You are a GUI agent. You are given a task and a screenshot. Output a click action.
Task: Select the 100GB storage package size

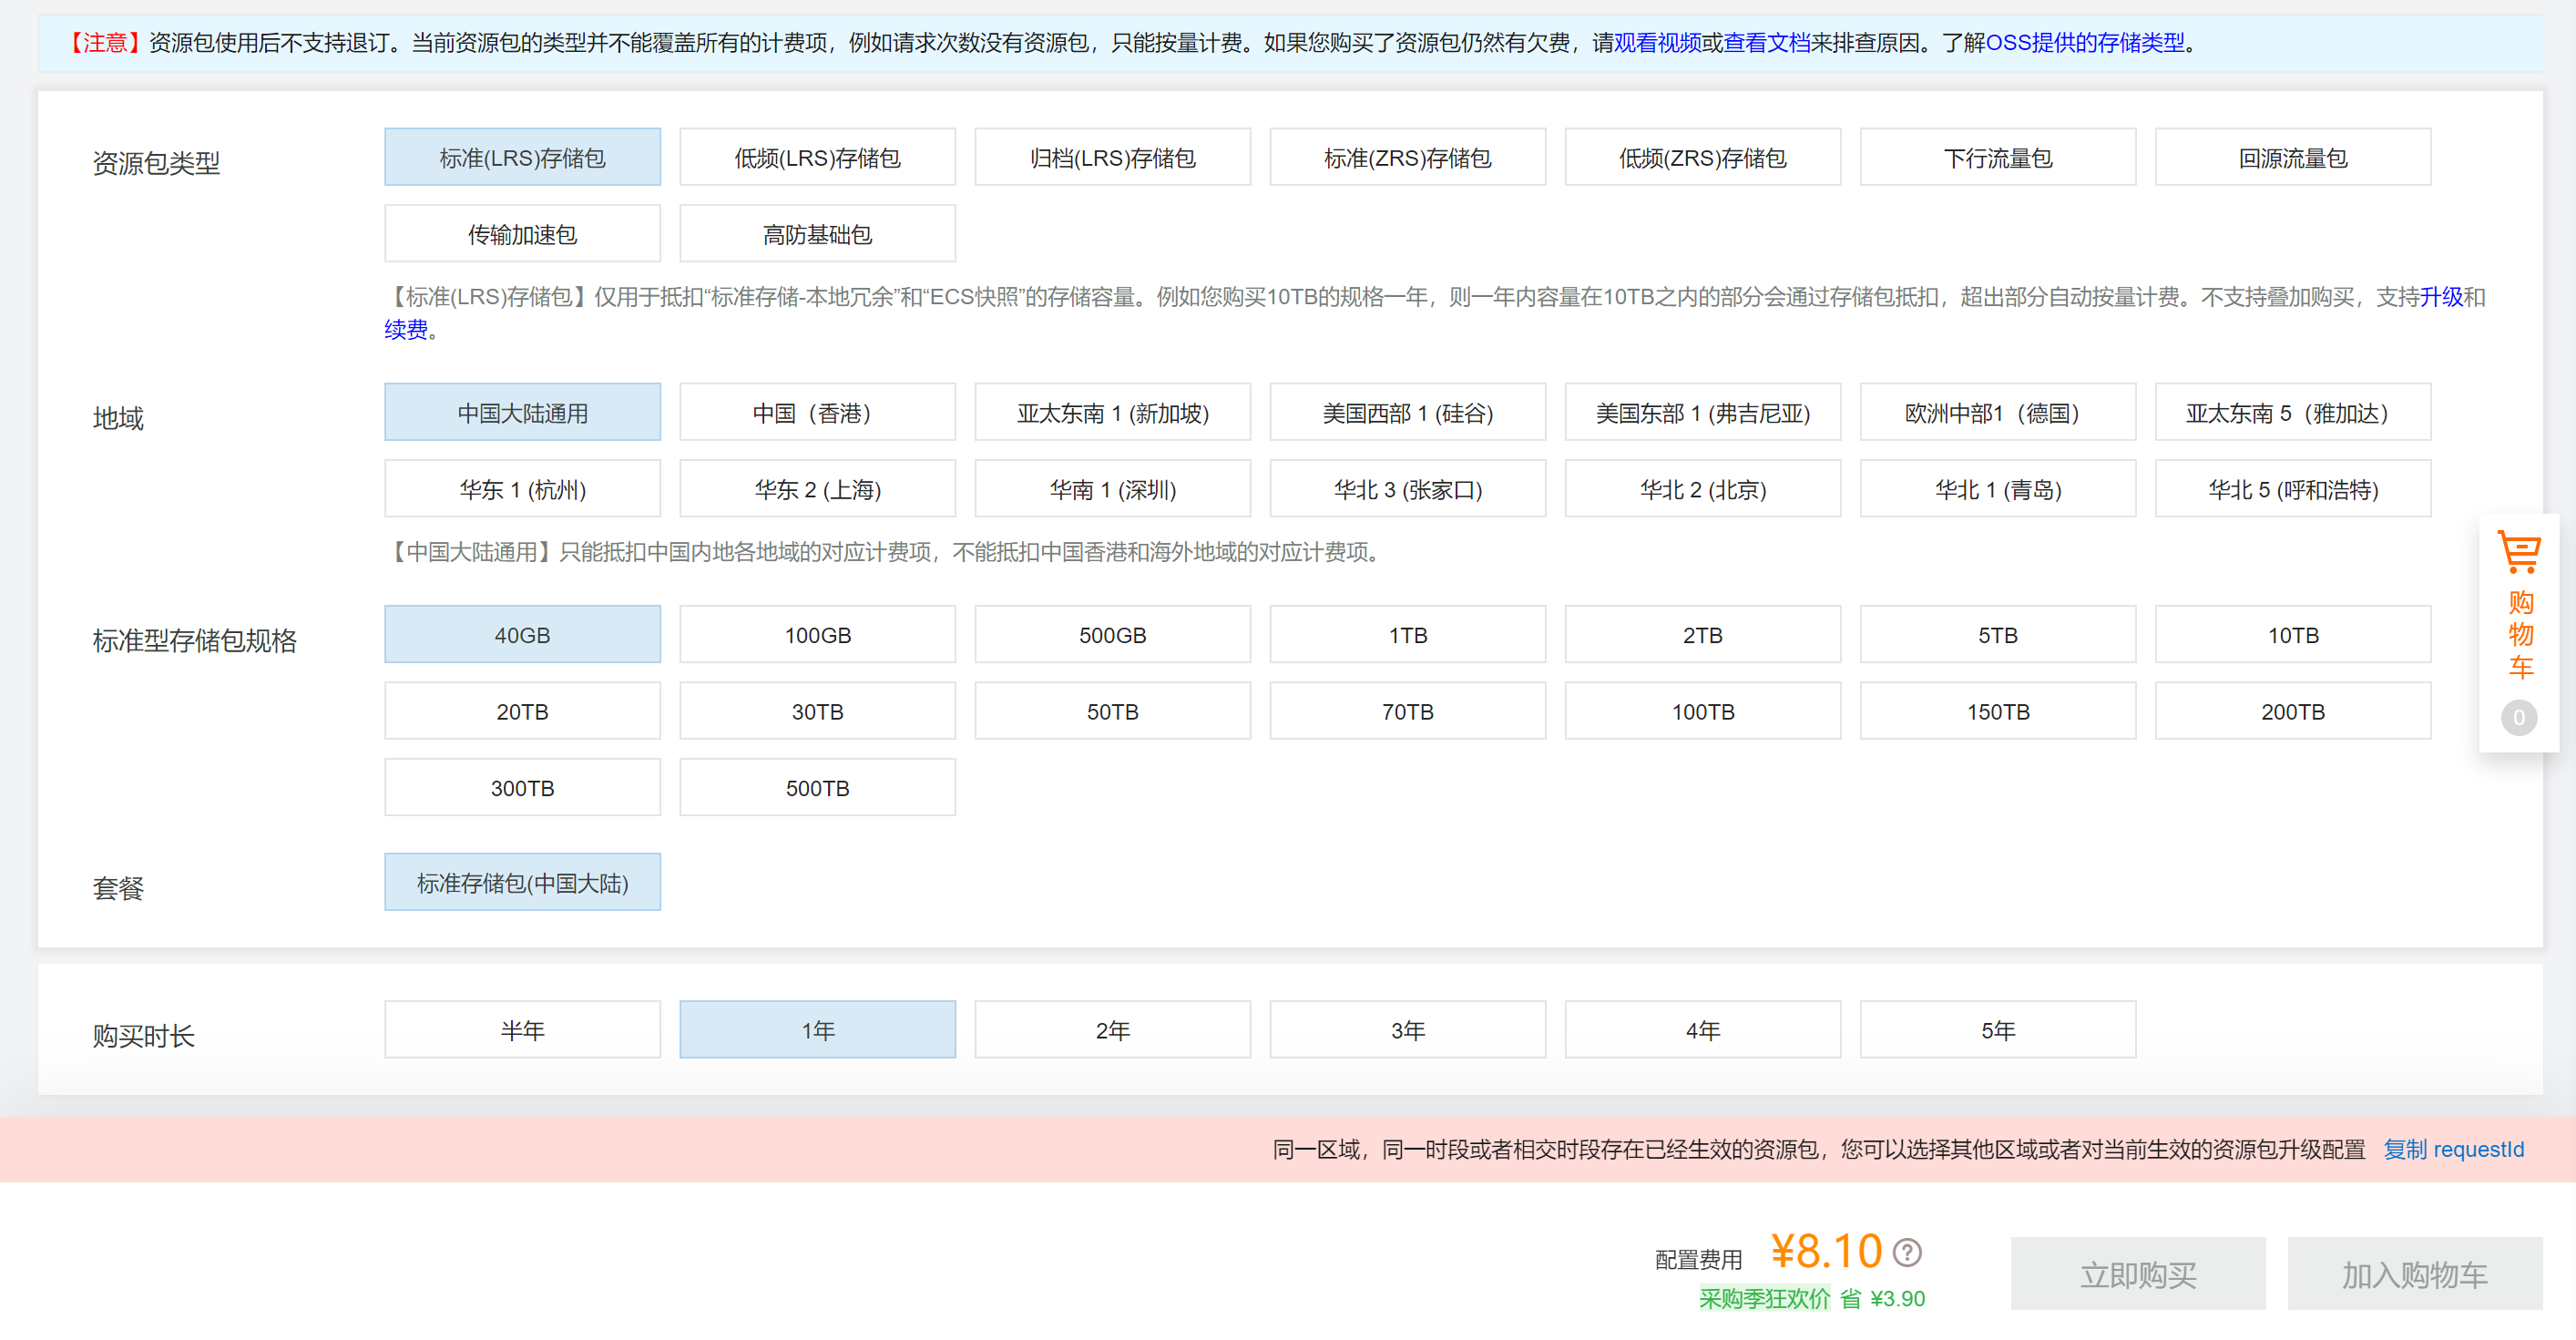pyautogui.click(x=817, y=635)
